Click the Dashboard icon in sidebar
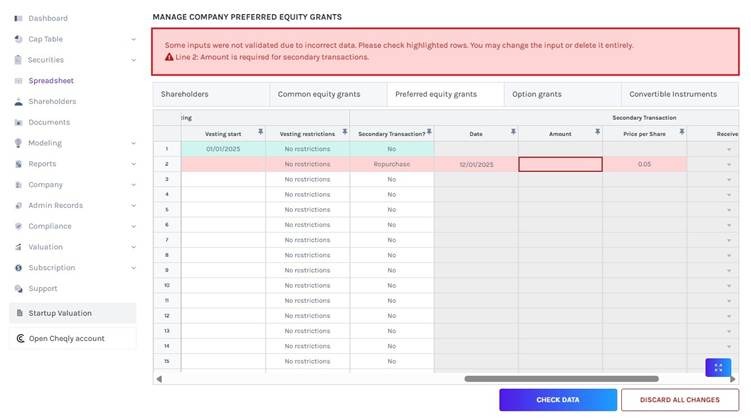 [18, 18]
